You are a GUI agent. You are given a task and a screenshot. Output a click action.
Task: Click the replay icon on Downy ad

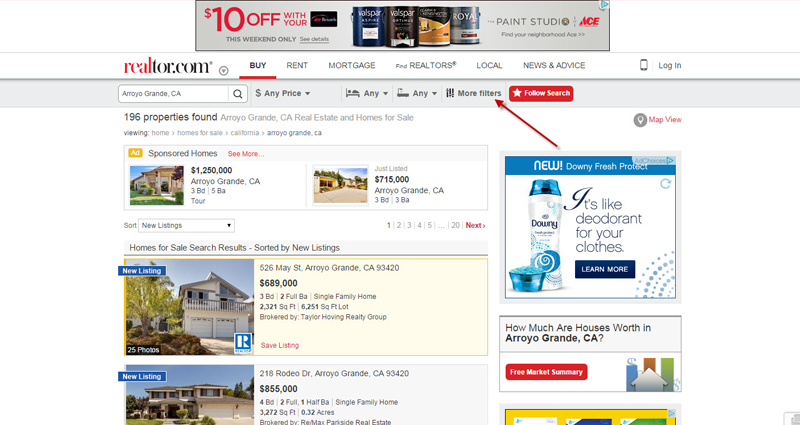click(x=665, y=184)
